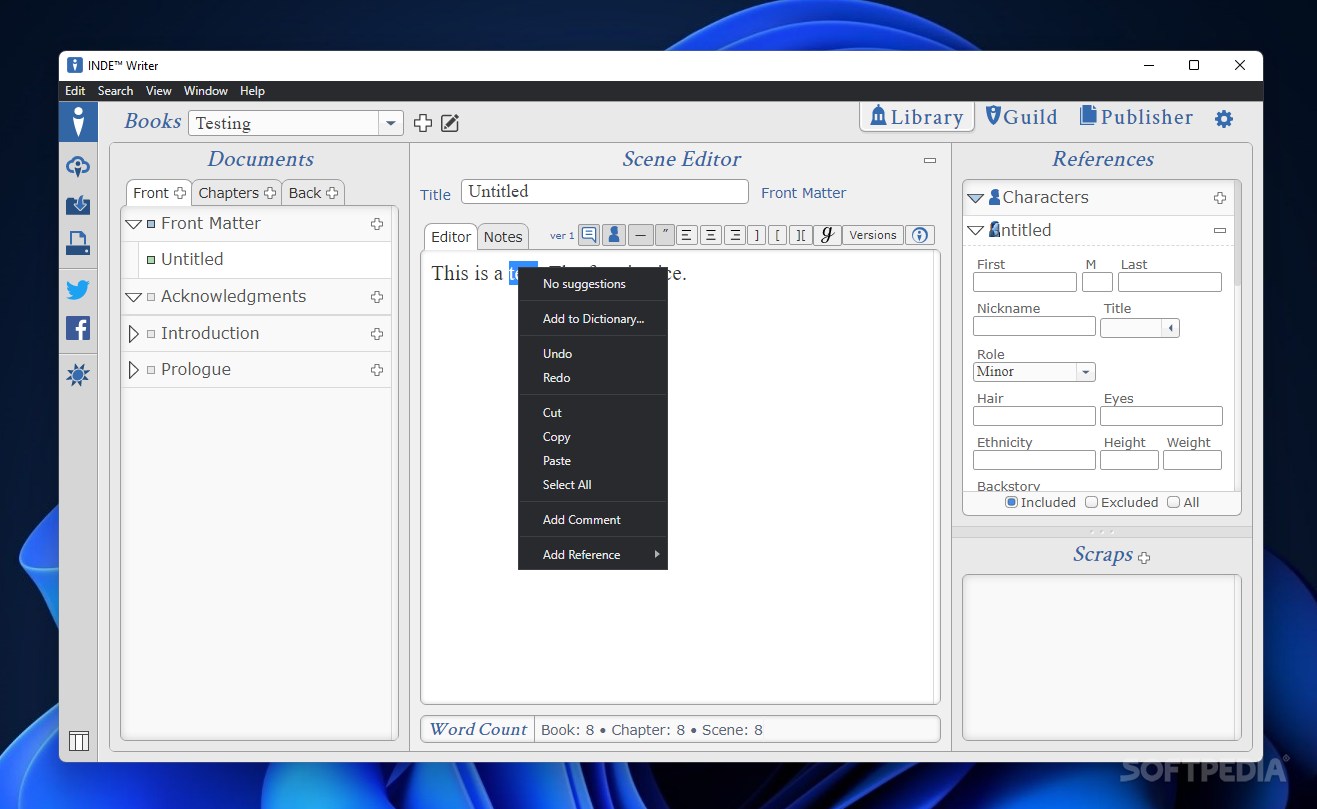The width and height of the screenshot is (1317, 809).
Task: Click the export document sidebar icon
Action: 78,243
